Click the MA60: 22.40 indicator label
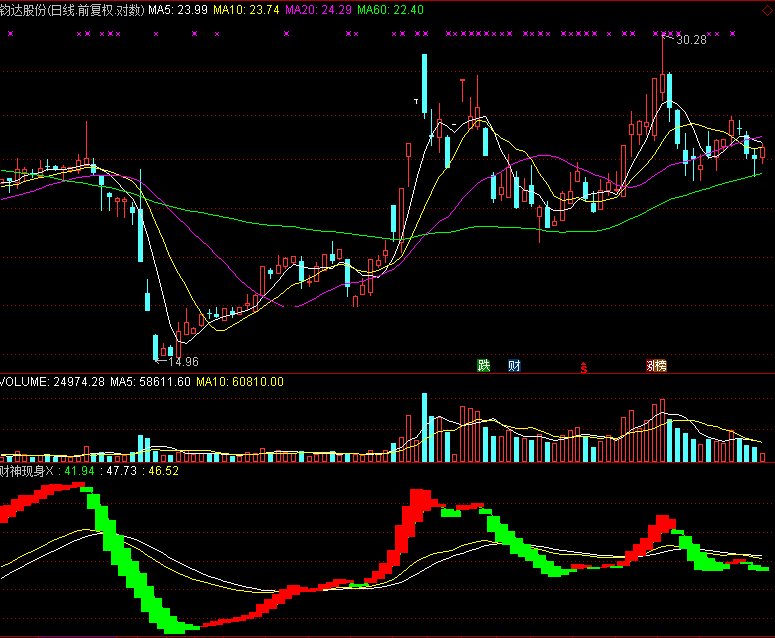The image size is (775, 638). coord(390,10)
